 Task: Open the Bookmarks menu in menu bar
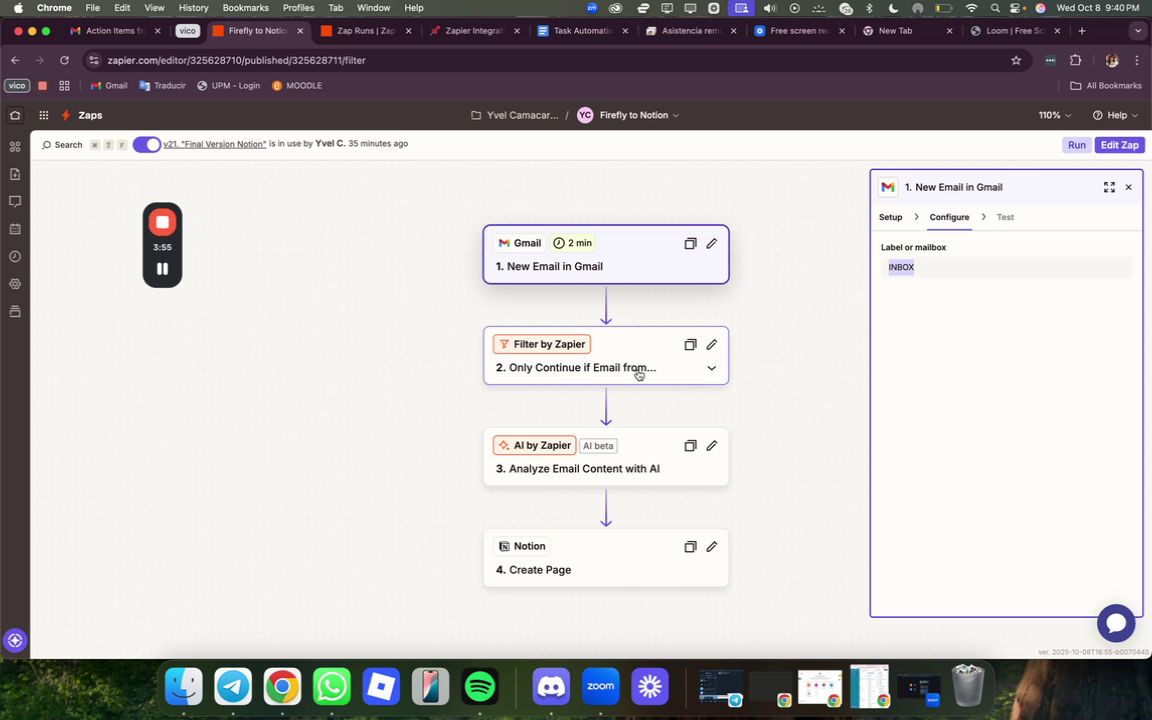pyautogui.click(x=245, y=8)
